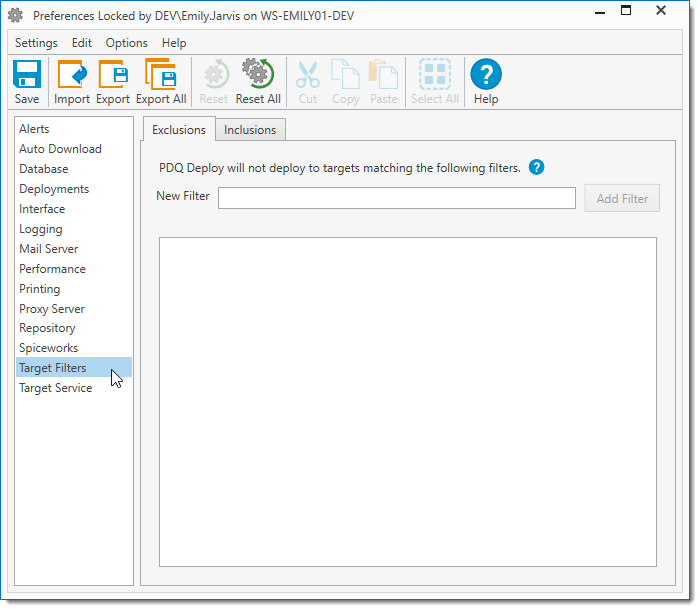Select the Exclusions tab
The width and height of the screenshot is (700, 610).
tap(179, 130)
